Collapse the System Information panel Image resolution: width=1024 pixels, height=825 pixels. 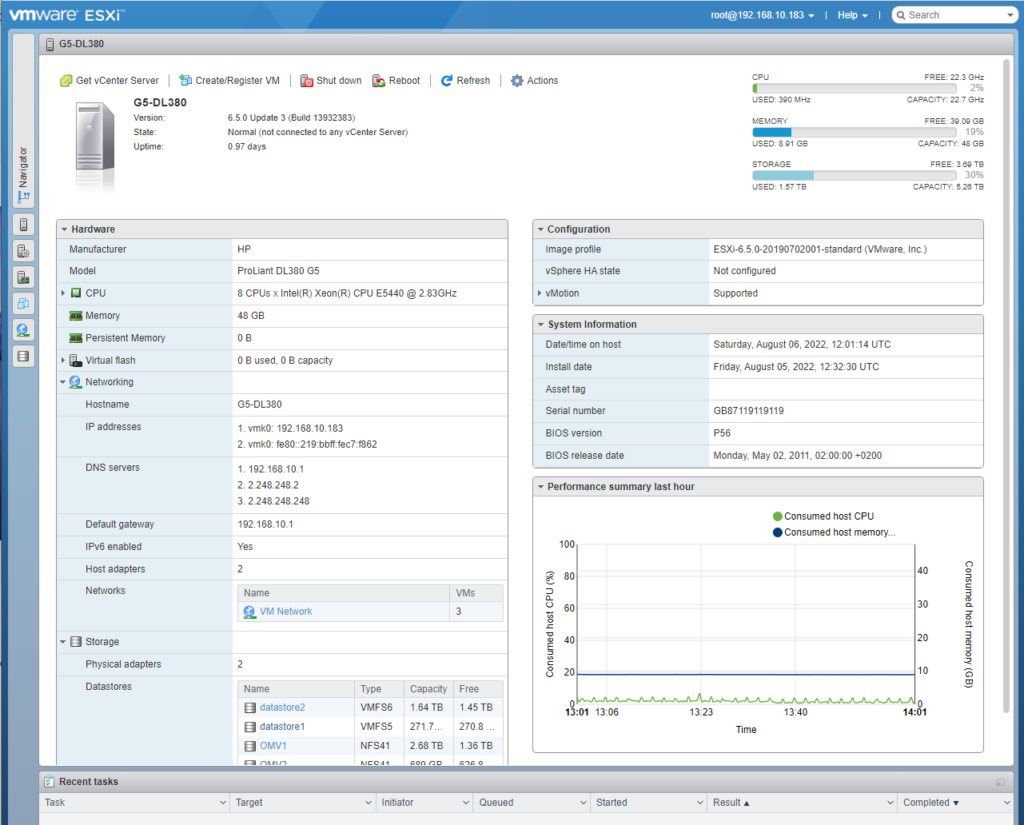[x=540, y=325]
